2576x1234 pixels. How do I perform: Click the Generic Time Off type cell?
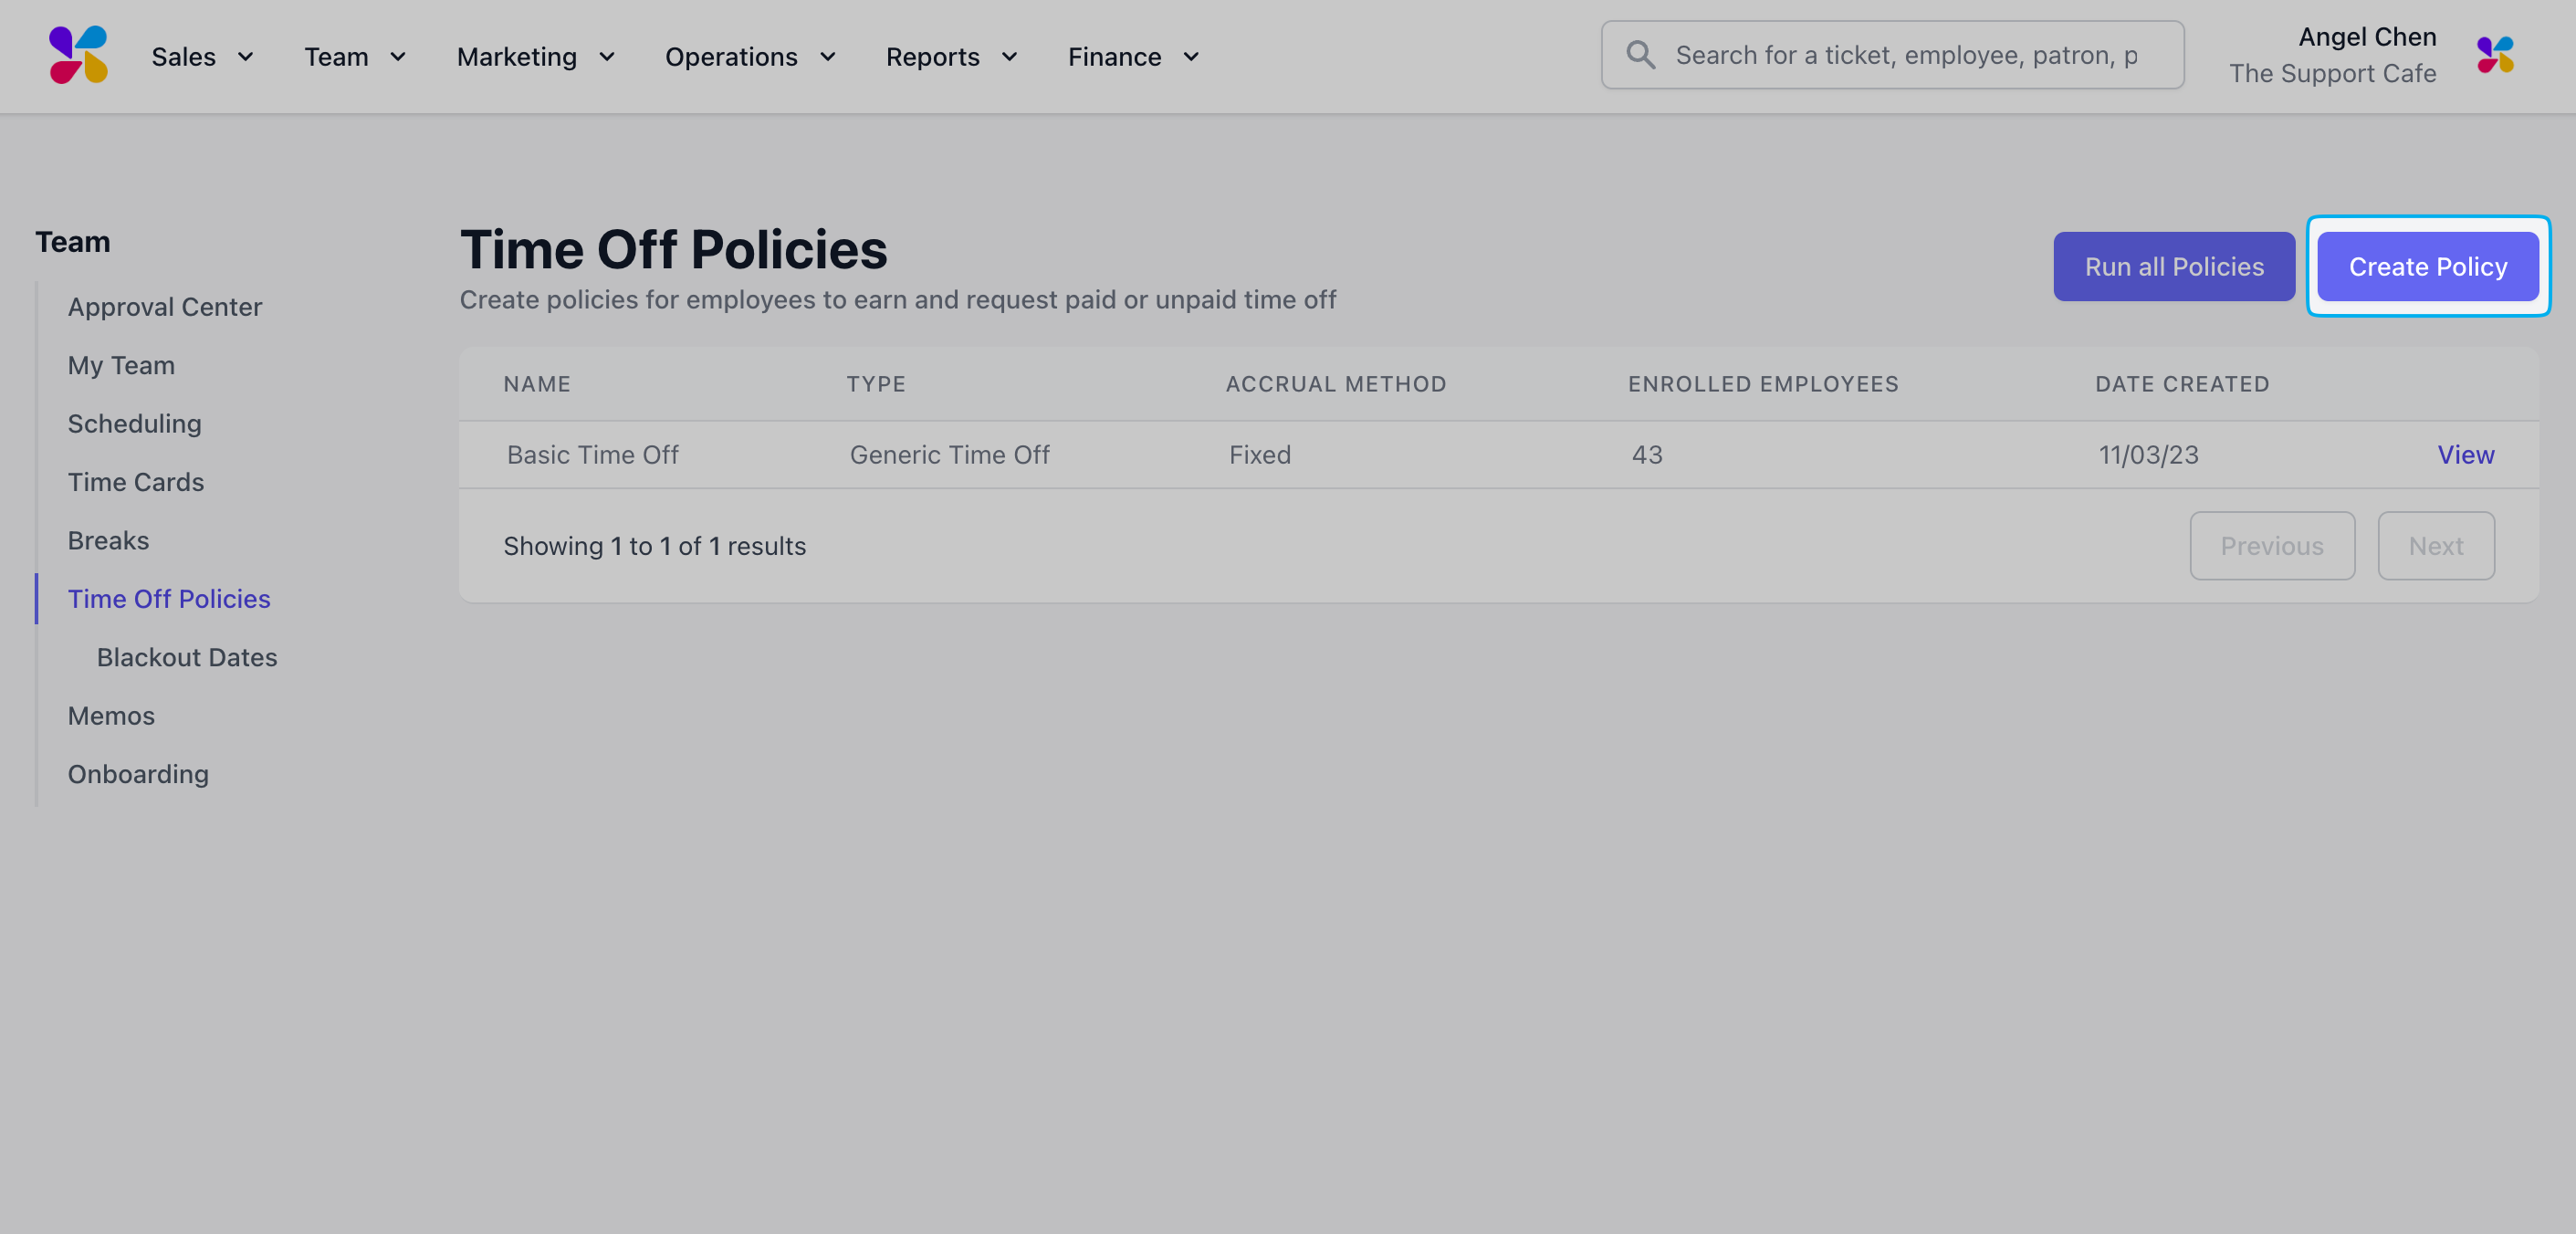pos(950,455)
